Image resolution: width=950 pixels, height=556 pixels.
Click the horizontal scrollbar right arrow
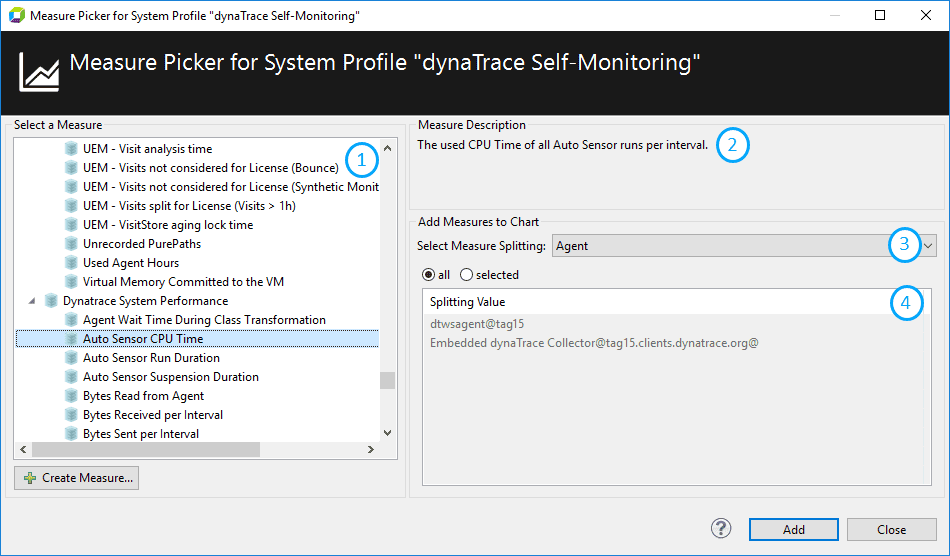(x=371, y=449)
